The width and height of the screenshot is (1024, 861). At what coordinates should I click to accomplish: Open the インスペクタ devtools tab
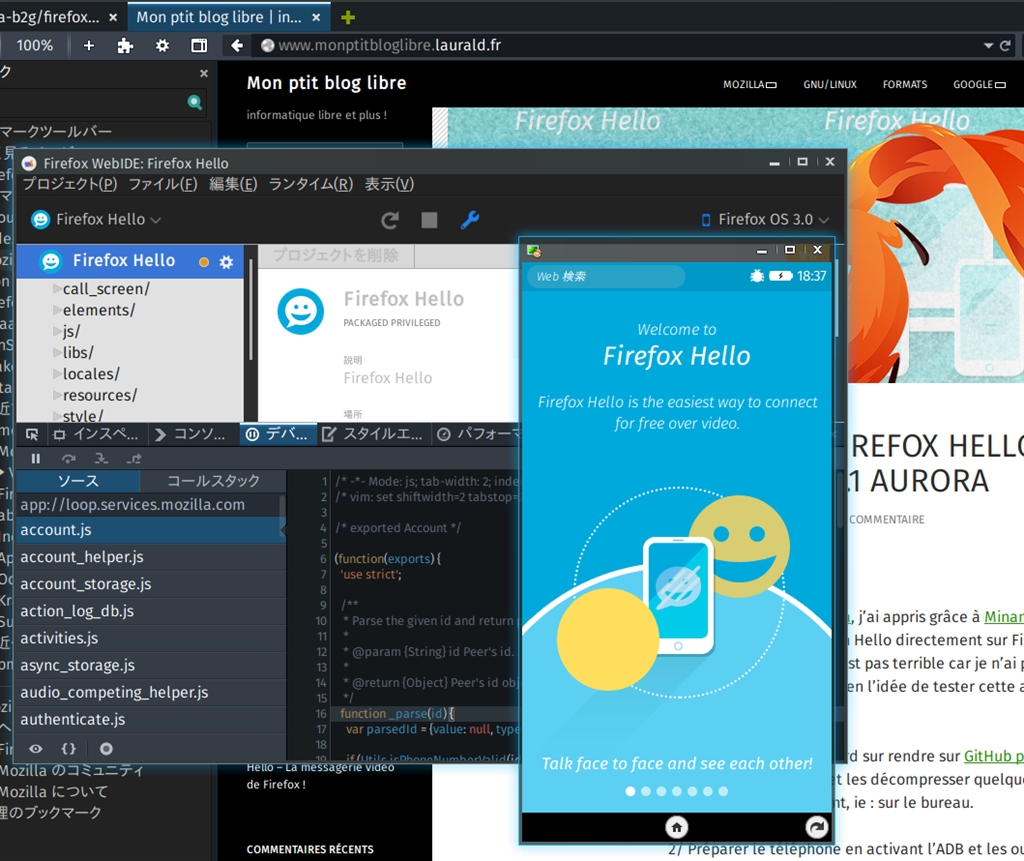click(x=96, y=434)
